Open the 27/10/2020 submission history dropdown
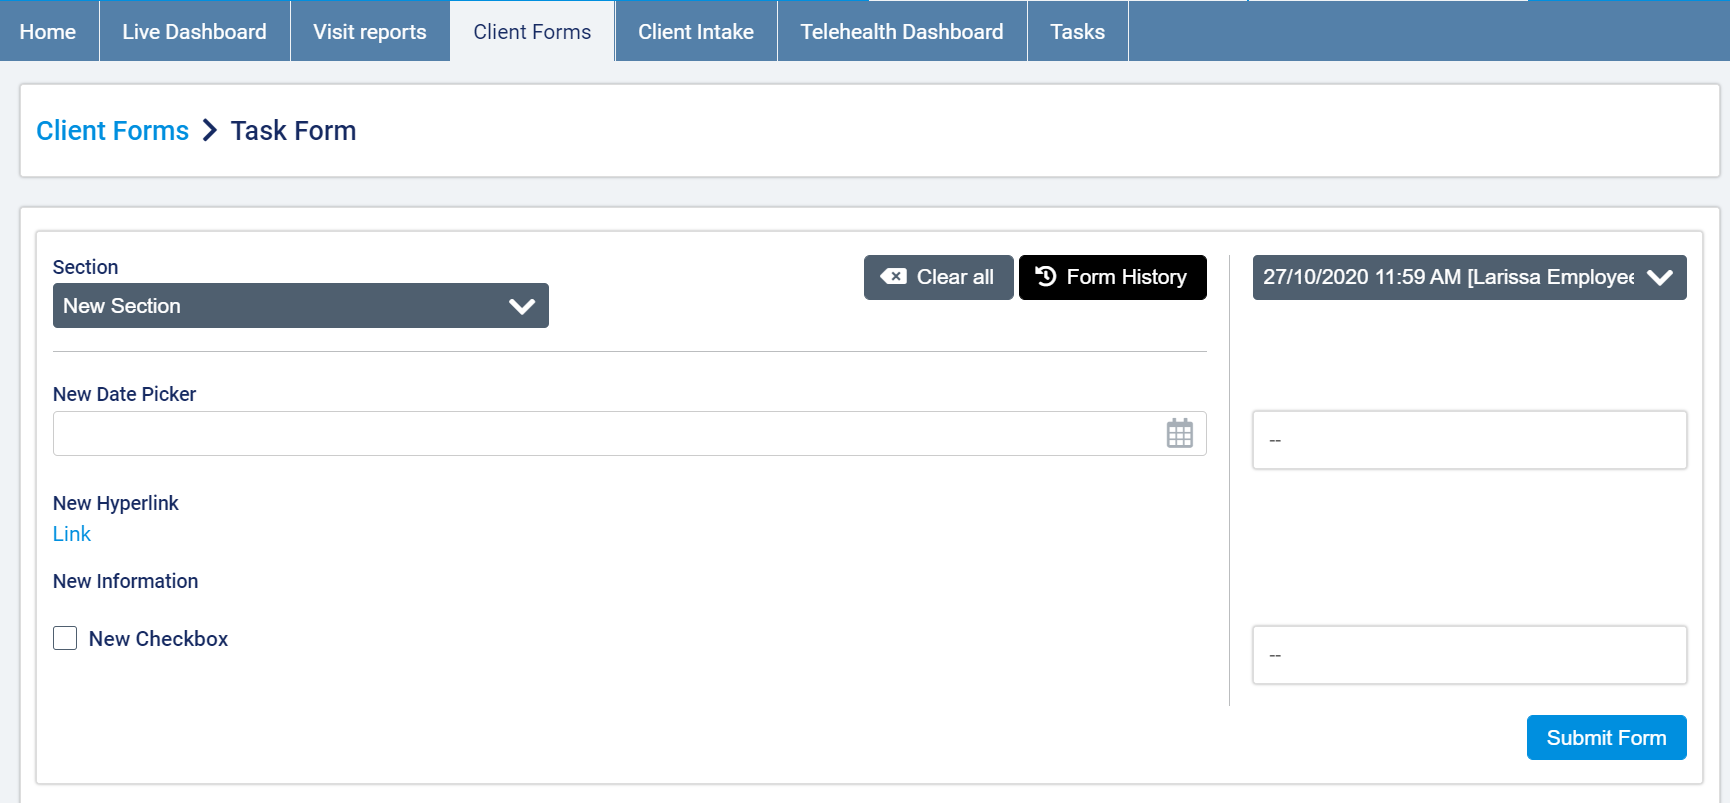 [x=1468, y=277]
